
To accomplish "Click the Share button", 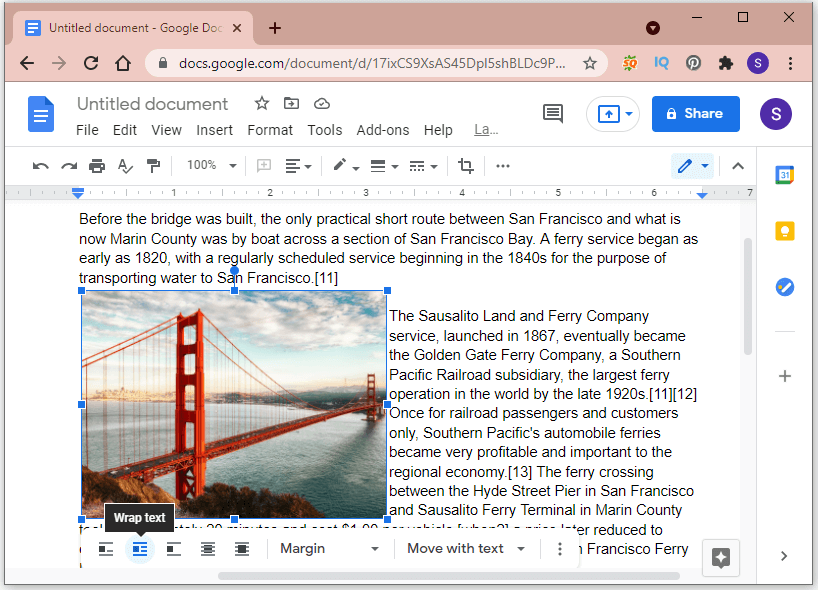I will 695,113.
